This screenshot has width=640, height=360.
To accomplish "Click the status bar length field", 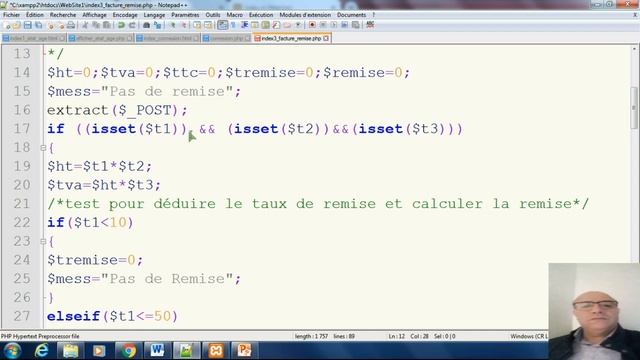I will pyautogui.click(x=311, y=336).
